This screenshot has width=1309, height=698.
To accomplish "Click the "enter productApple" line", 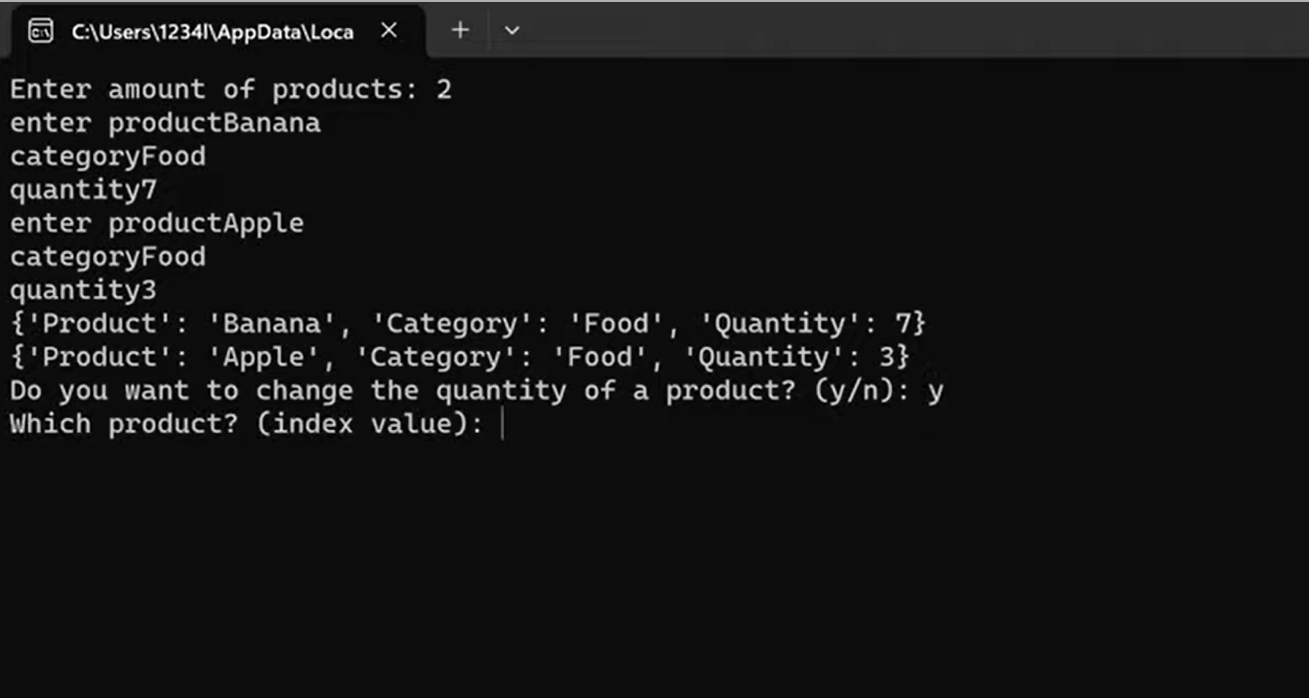I will point(157,223).
